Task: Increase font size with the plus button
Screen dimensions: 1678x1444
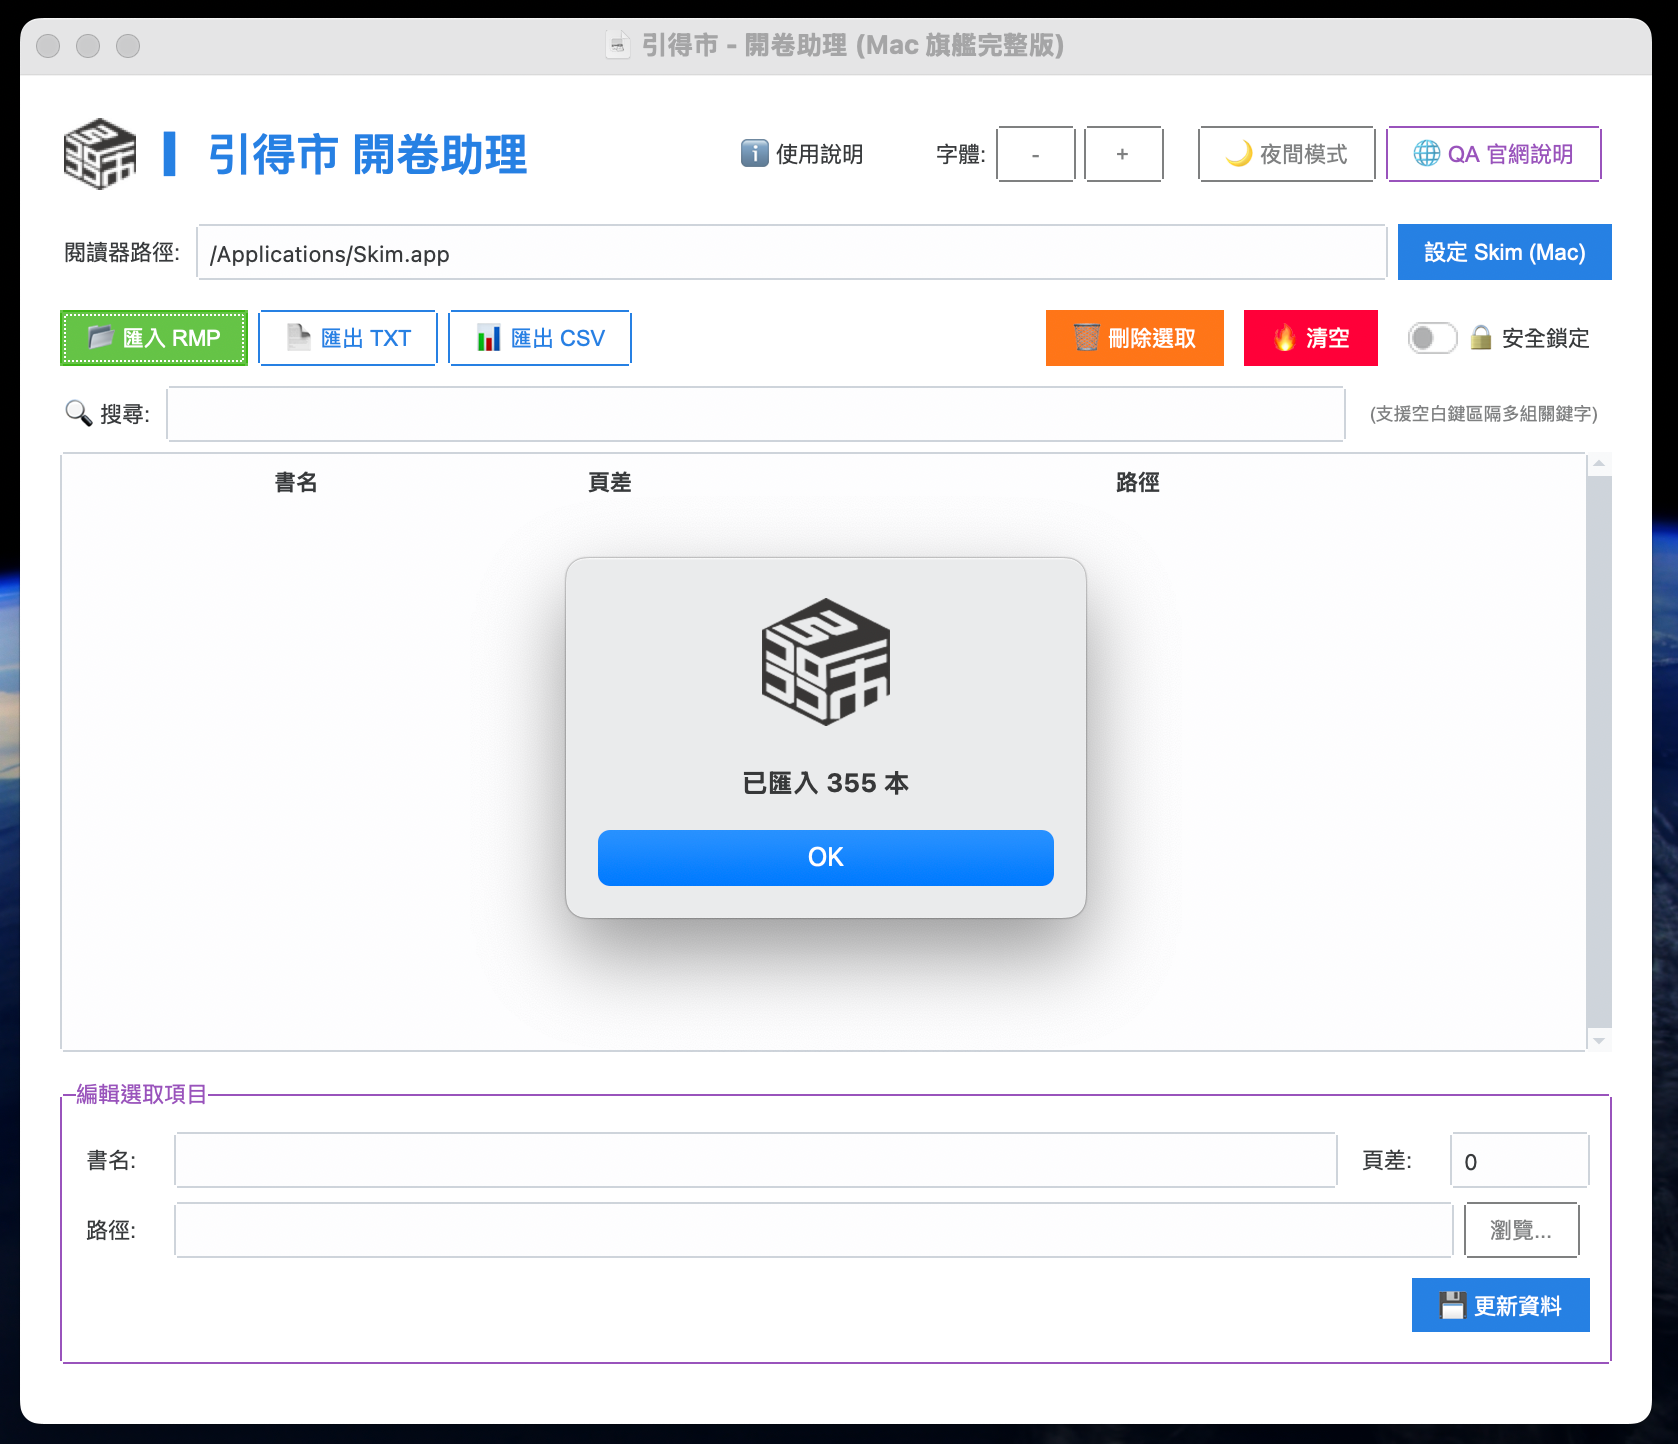Action: point(1123,154)
